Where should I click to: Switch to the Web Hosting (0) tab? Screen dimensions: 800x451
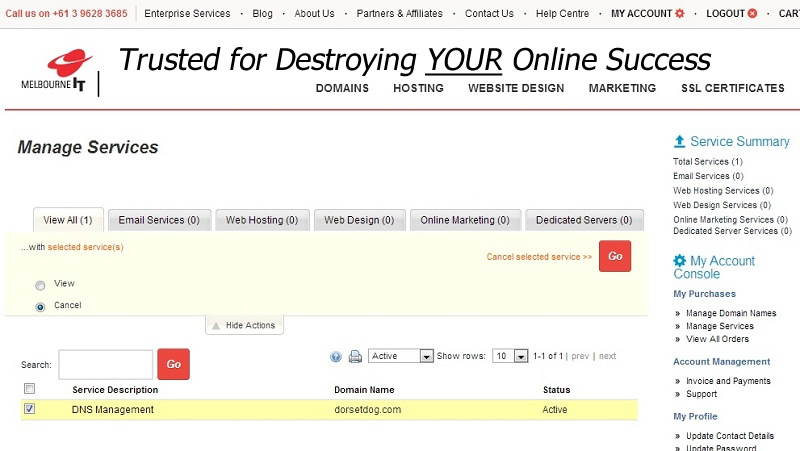pos(262,220)
